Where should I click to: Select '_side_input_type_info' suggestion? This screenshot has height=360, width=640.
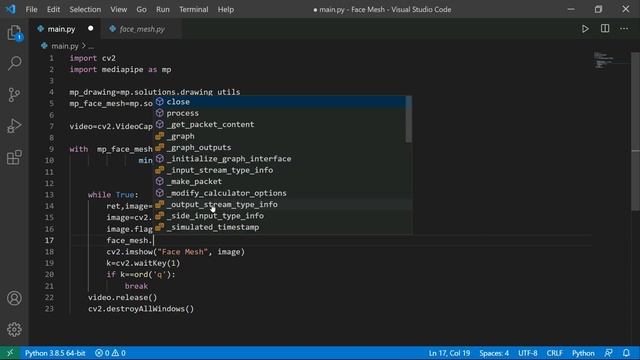[280, 216]
